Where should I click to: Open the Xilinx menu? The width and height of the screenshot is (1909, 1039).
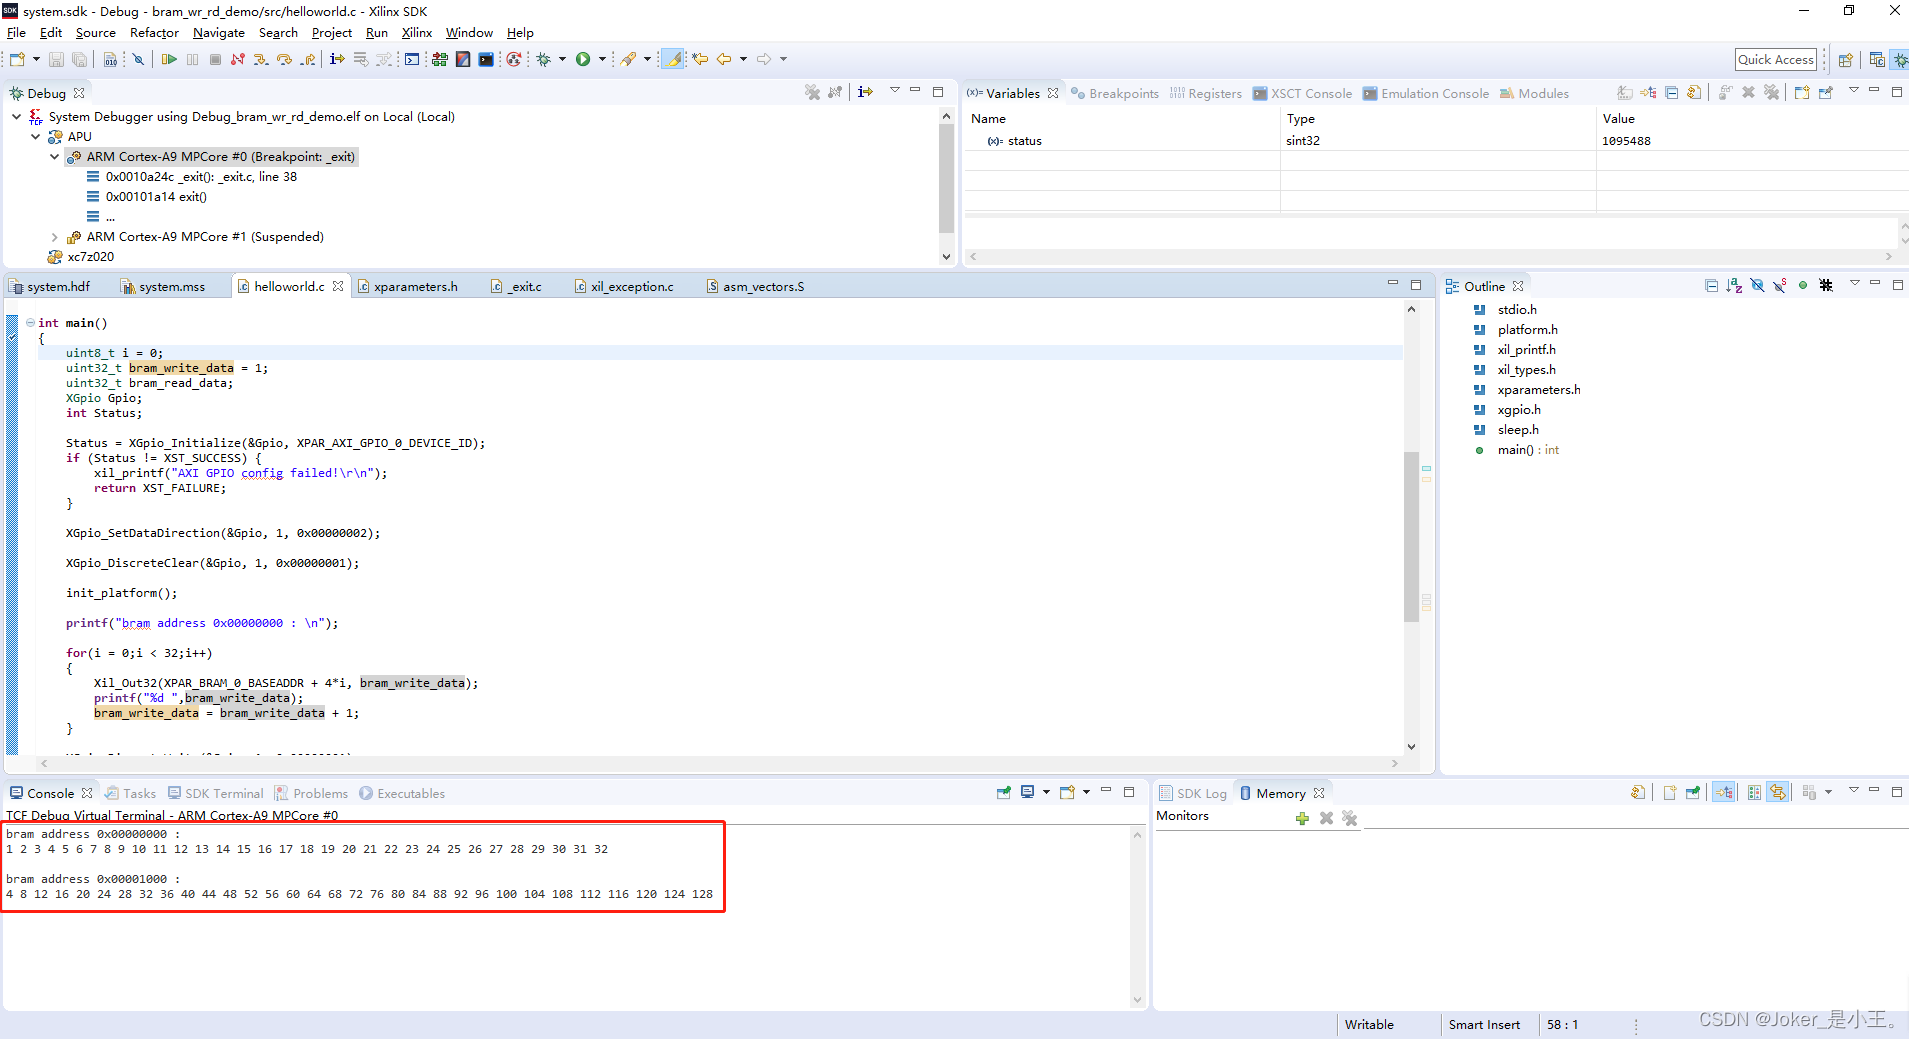click(x=417, y=33)
